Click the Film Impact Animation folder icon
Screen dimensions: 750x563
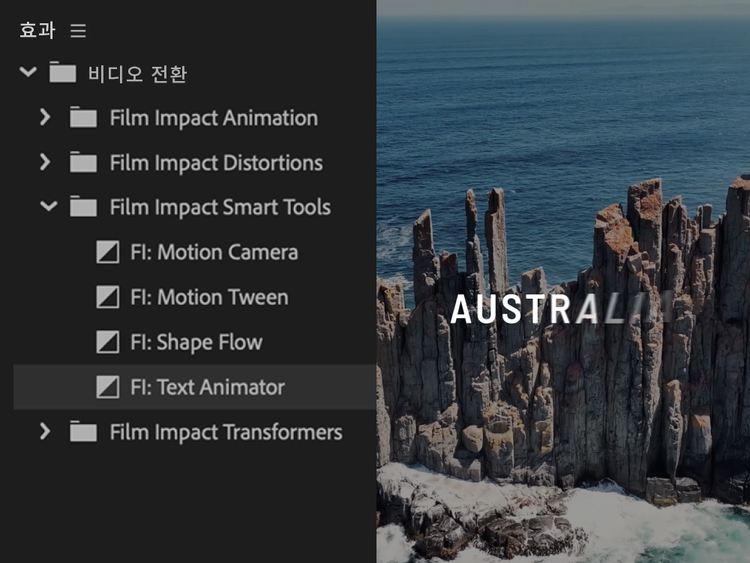[x=83, y=117]
